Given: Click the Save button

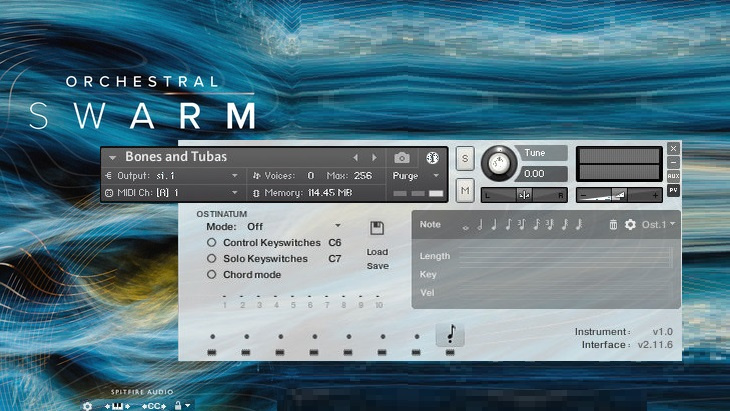Looking at the screenshot, I should [377, 266].
